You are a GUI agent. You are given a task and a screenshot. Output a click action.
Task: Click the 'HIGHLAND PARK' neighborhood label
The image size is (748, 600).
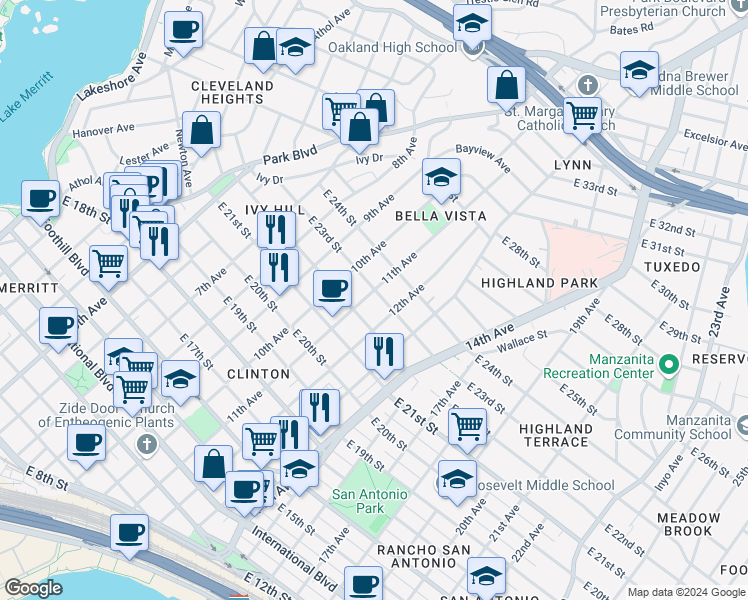(540, 283)
